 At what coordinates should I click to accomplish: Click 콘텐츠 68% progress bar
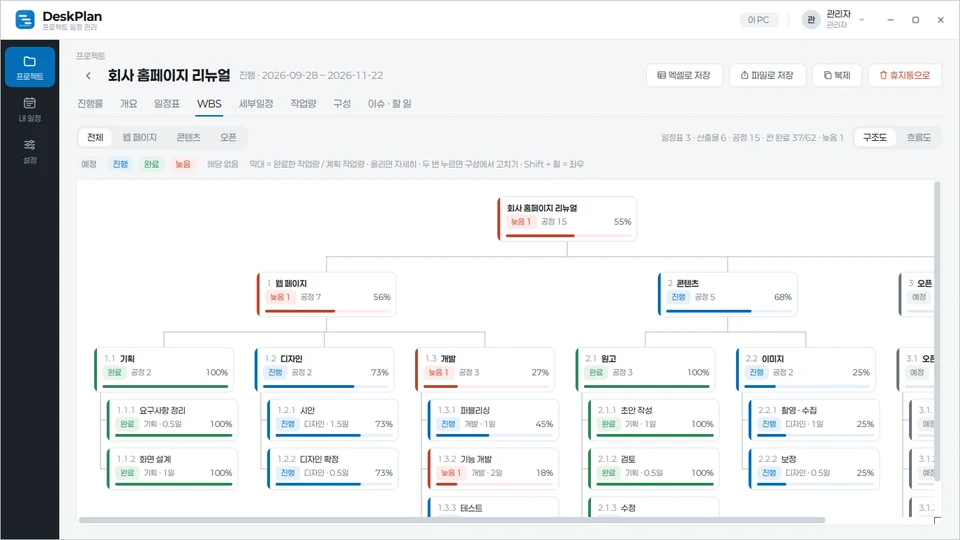click(729, 310)
